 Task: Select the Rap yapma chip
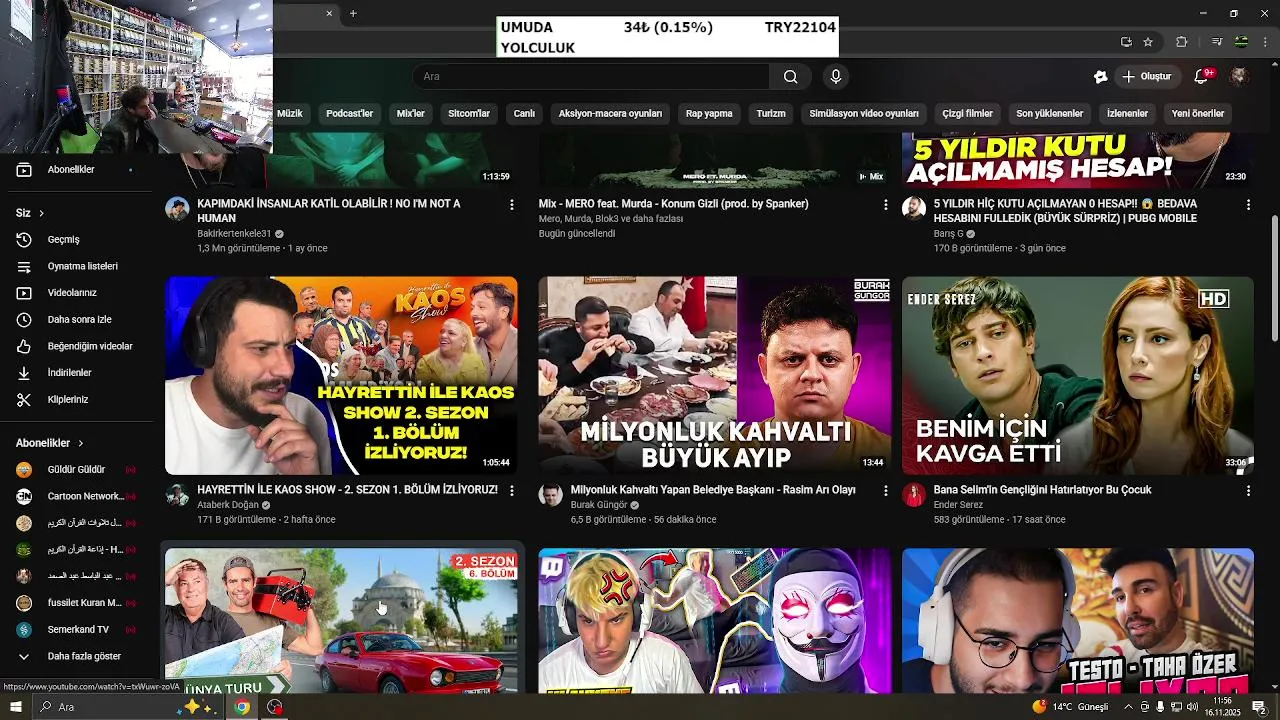[709, 114]
